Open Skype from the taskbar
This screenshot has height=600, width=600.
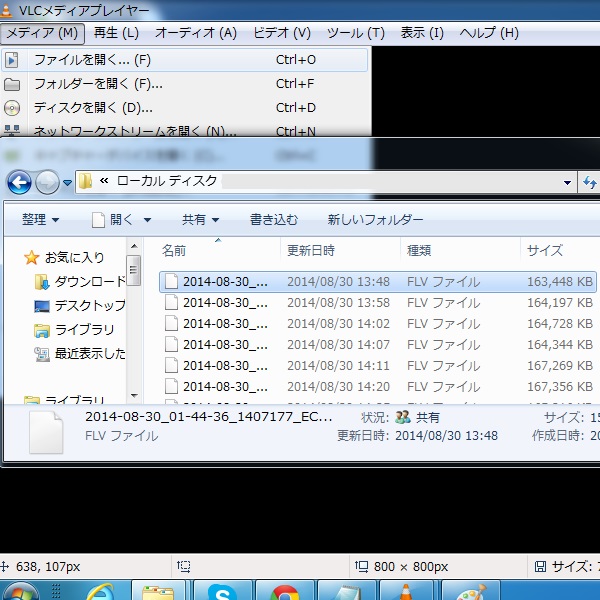click(x=222, y=590)
